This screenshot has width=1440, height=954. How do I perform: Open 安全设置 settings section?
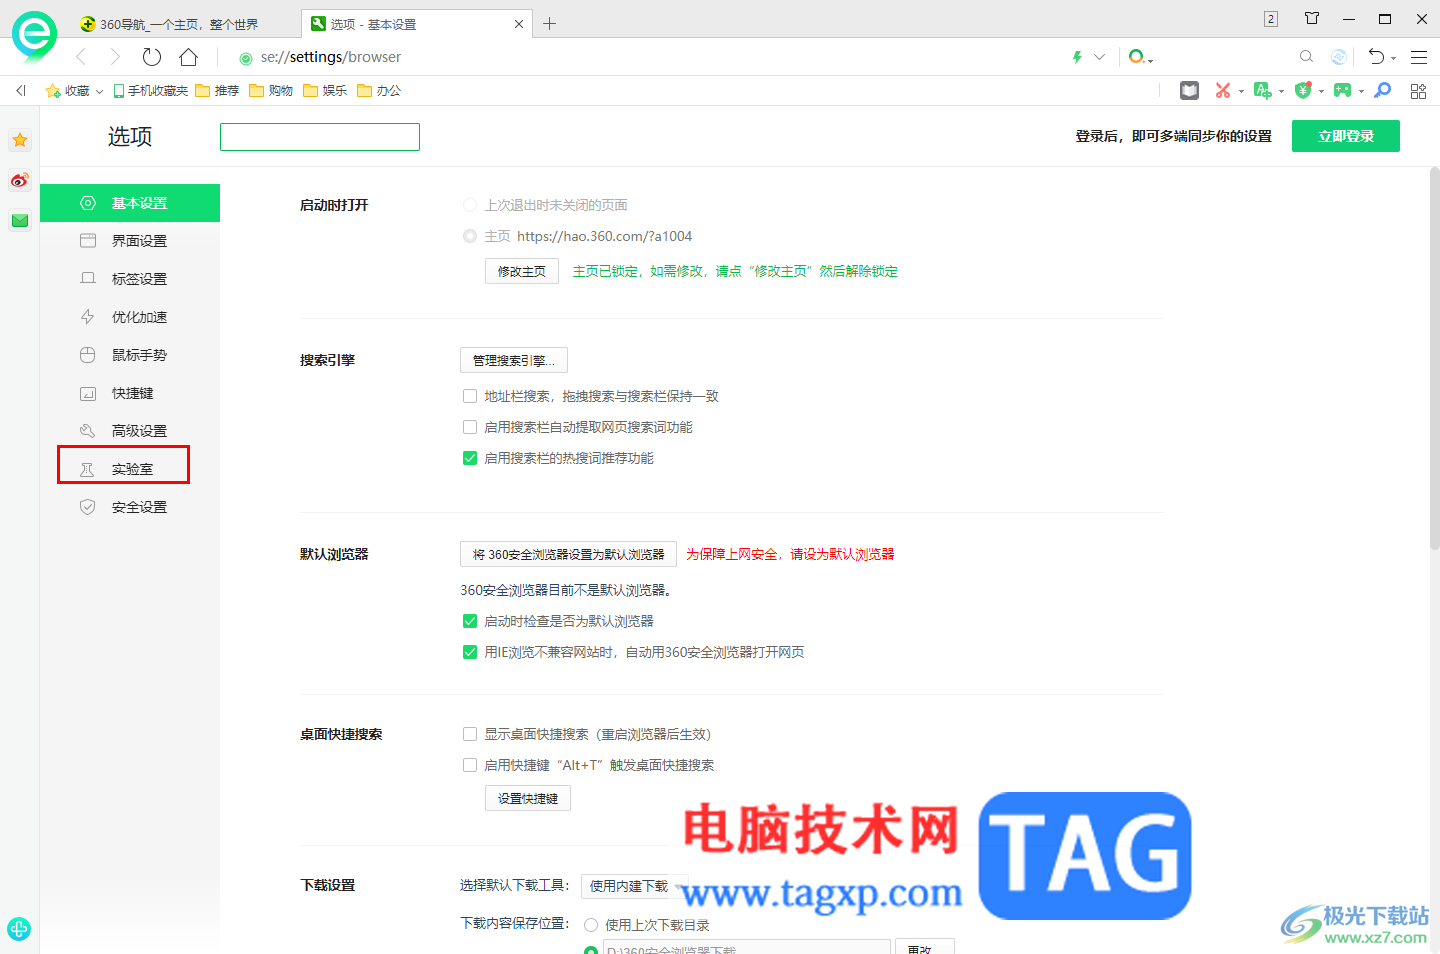tap(130, 507)
